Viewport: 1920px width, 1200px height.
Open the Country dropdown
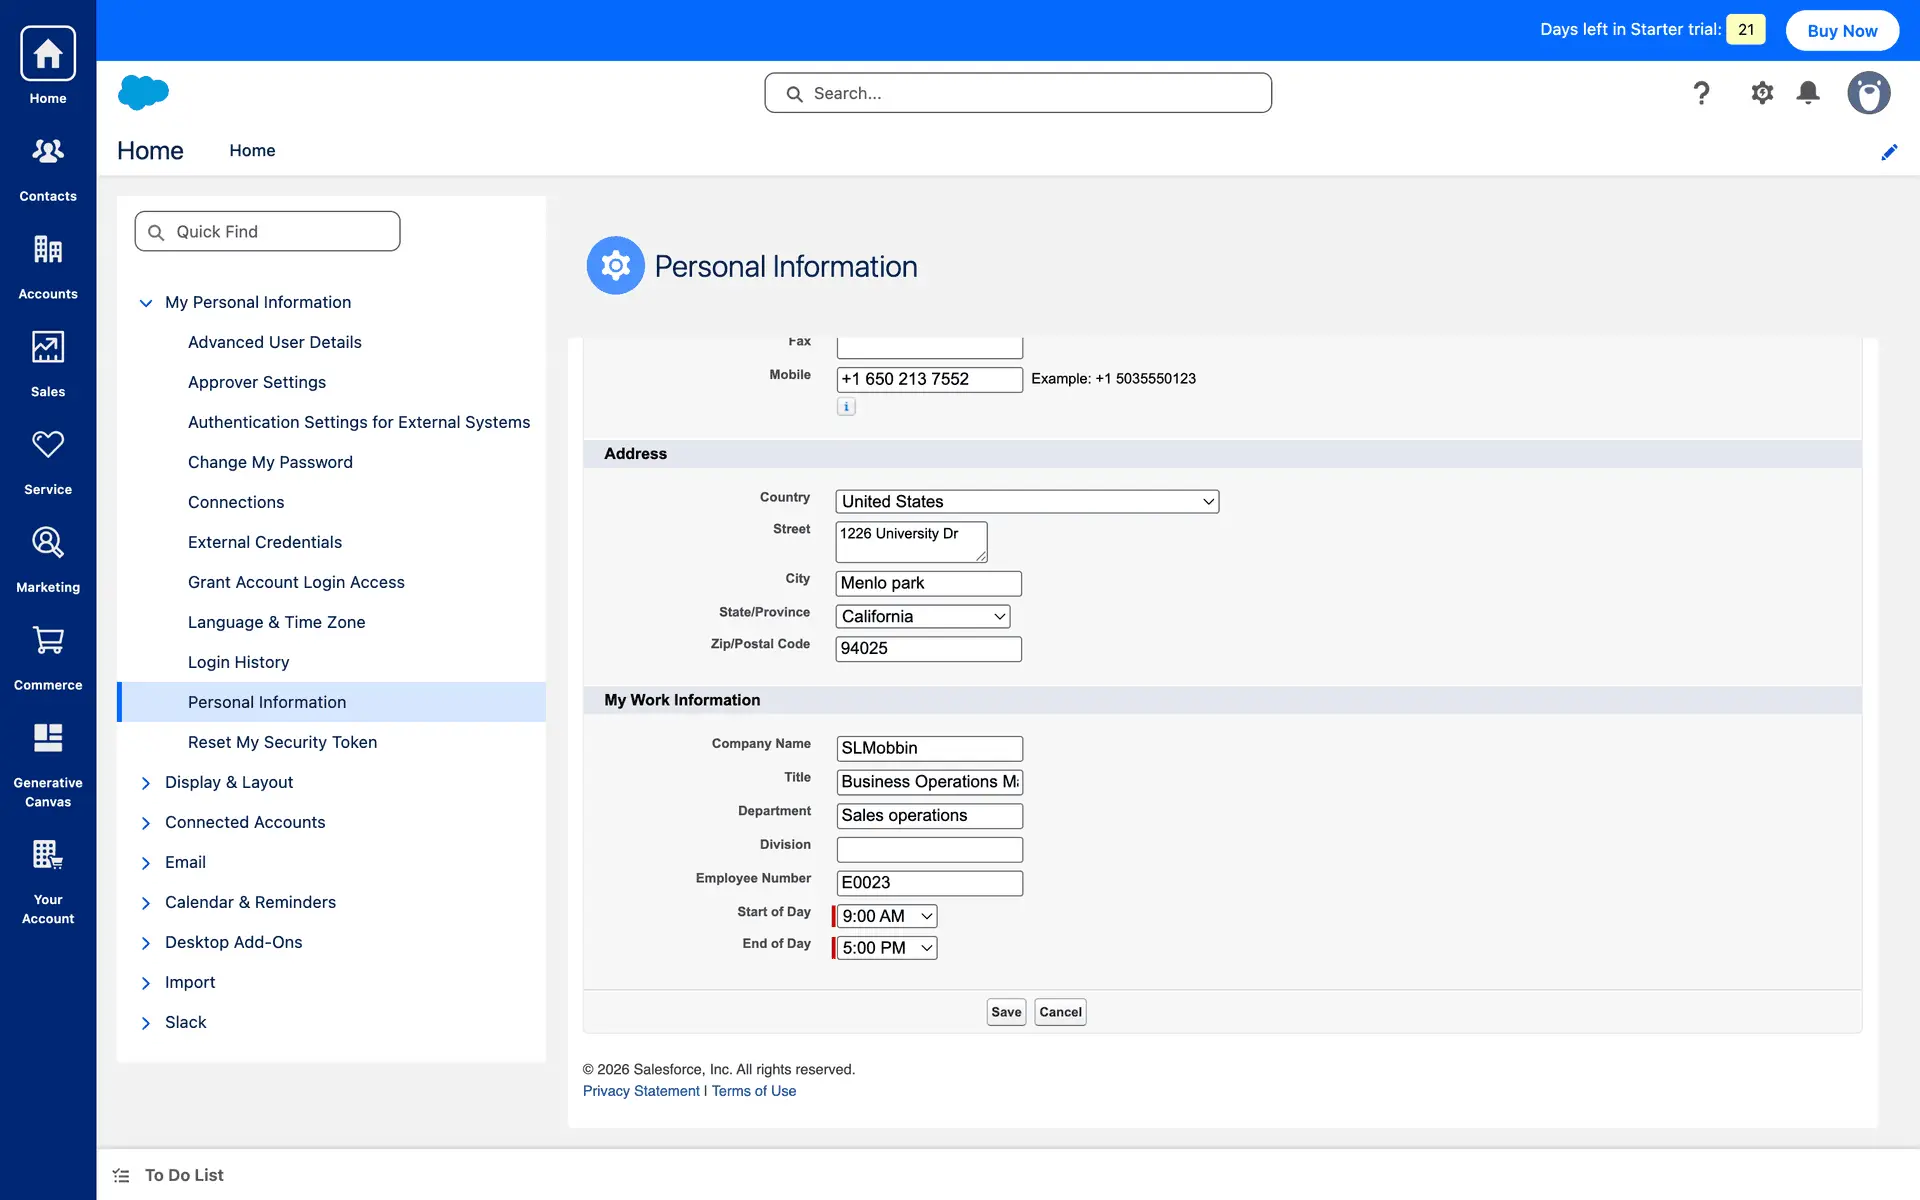(1026, 501)
